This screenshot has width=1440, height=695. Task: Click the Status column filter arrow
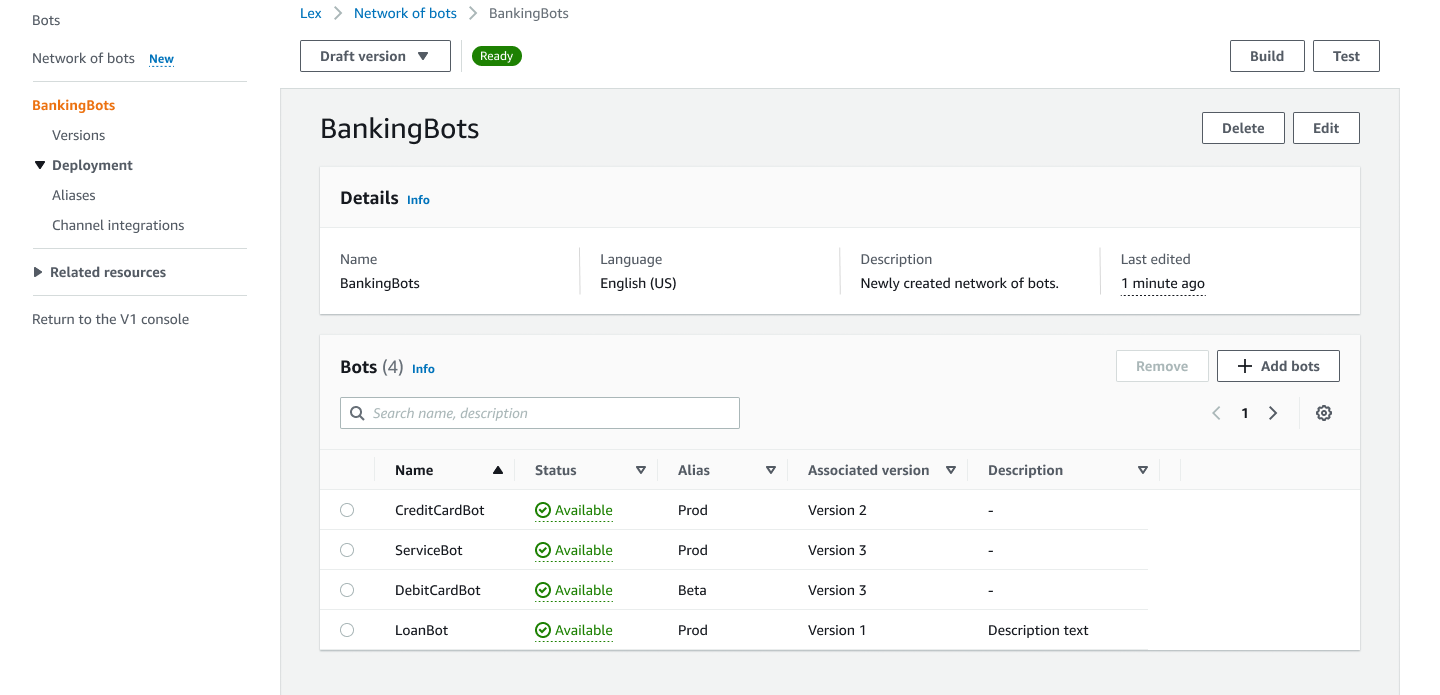tap(641, 470)
